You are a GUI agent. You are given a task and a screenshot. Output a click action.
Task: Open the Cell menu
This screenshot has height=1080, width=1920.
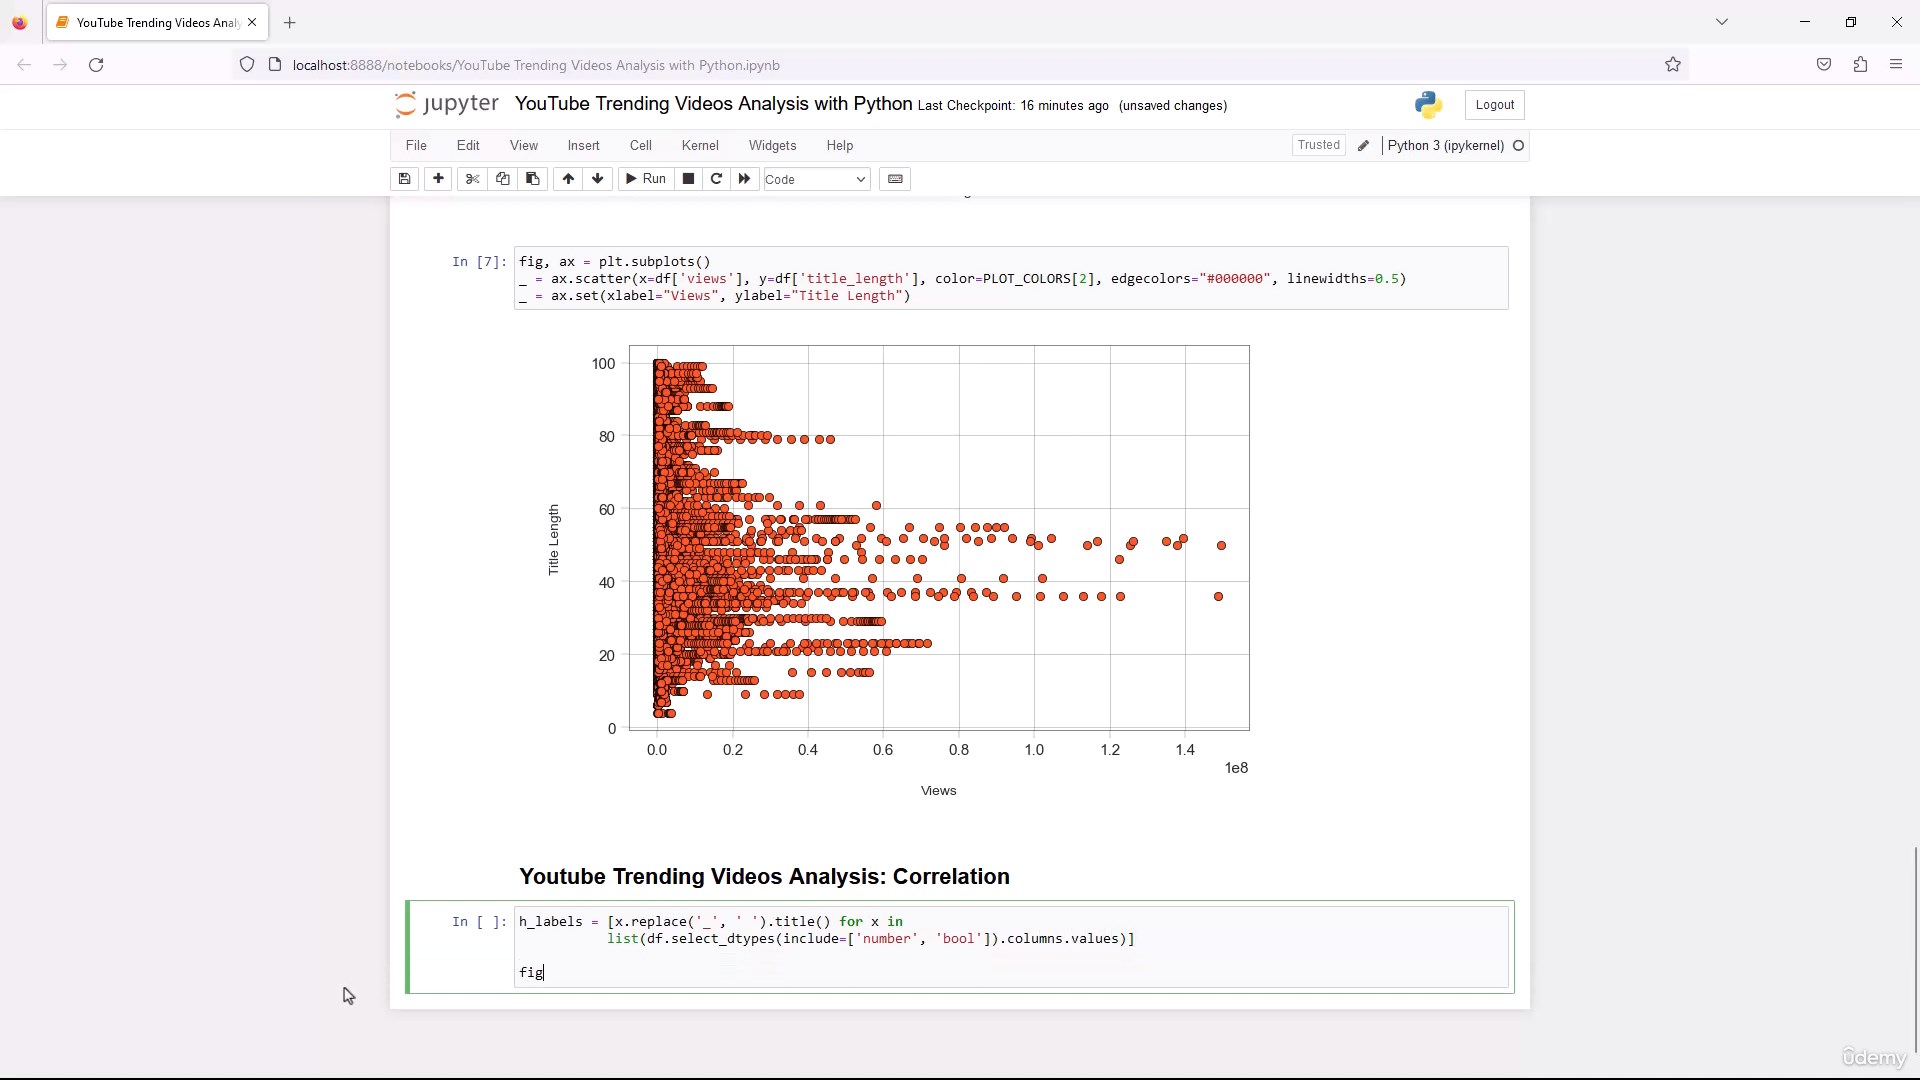tap(641, 146)
